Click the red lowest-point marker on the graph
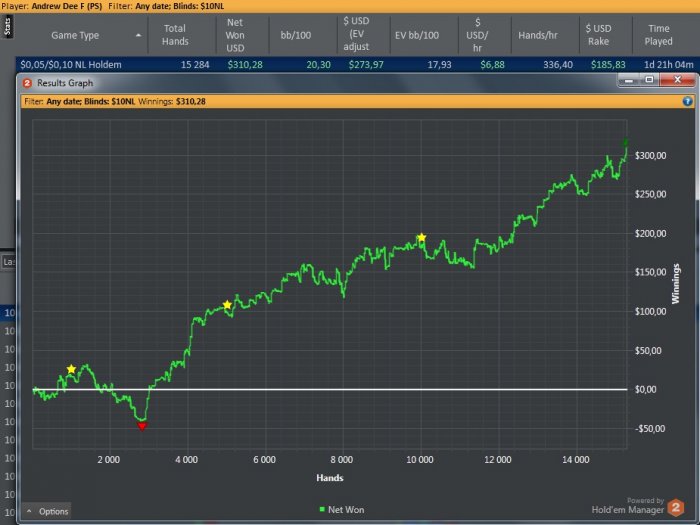 tap(142, 426)
